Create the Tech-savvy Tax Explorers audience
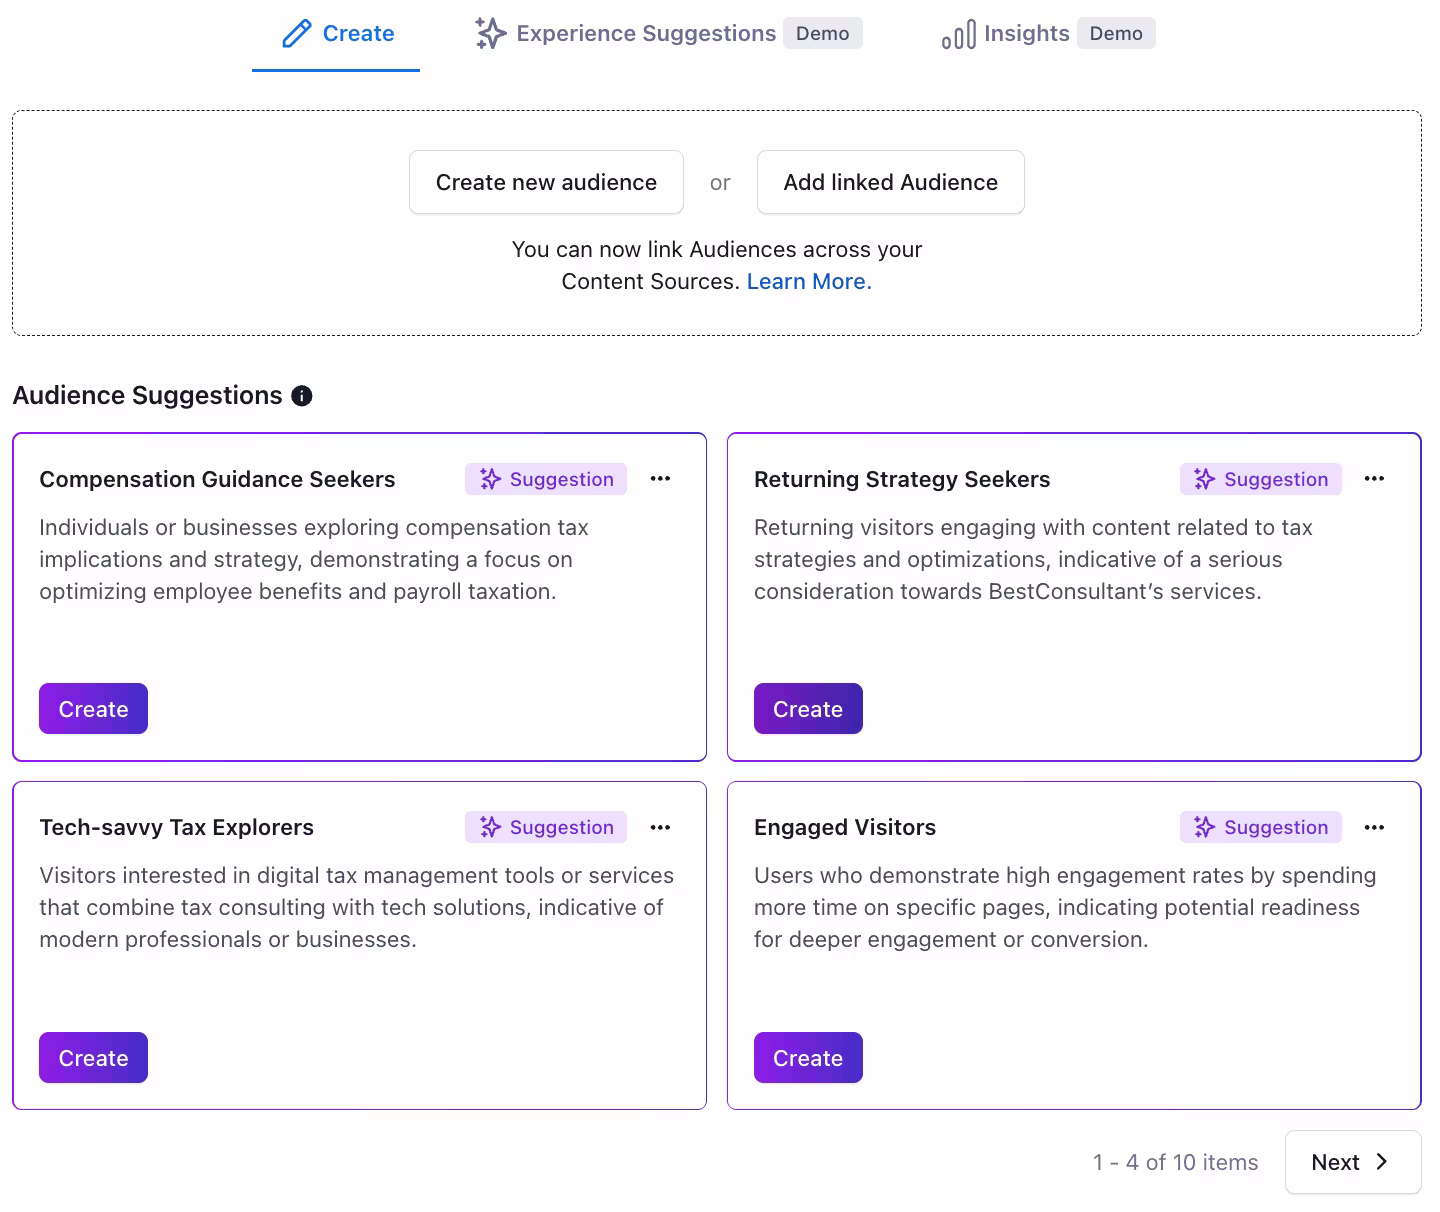The image size is (1440, 1212). [x=93, y=1058]
